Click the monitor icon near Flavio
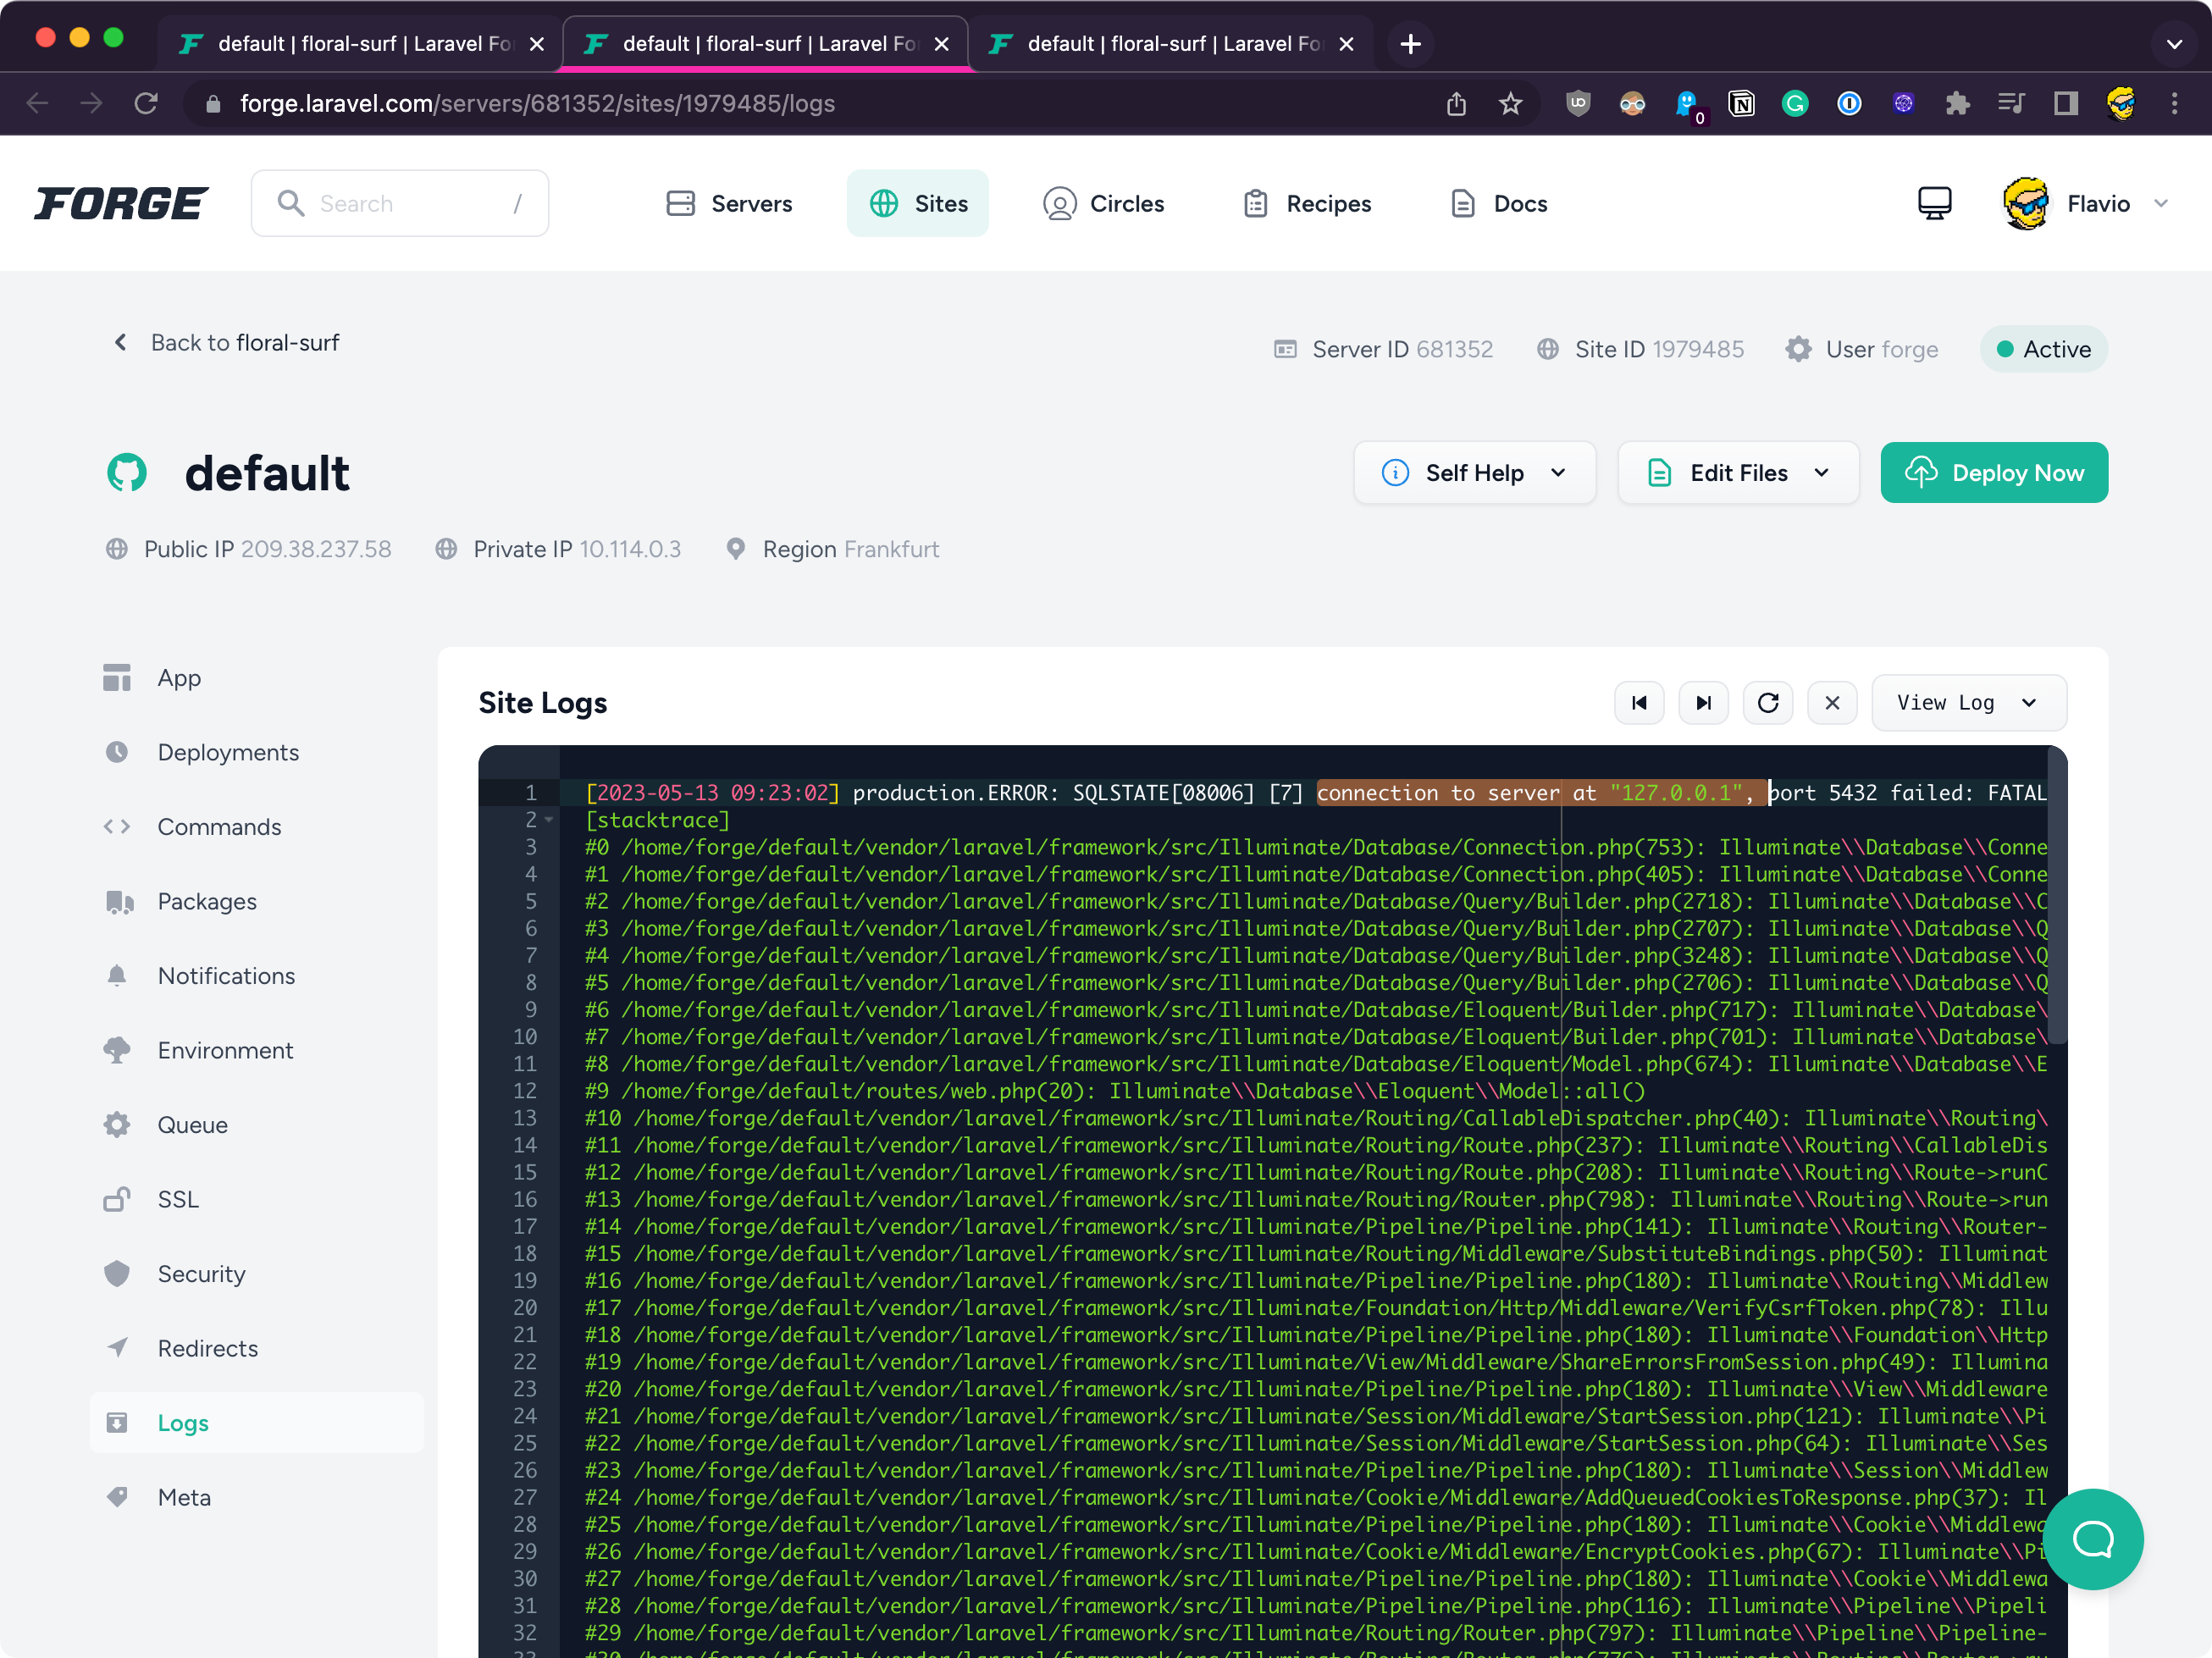This screenshot has width=2212, height=1658. point(1934,203)
